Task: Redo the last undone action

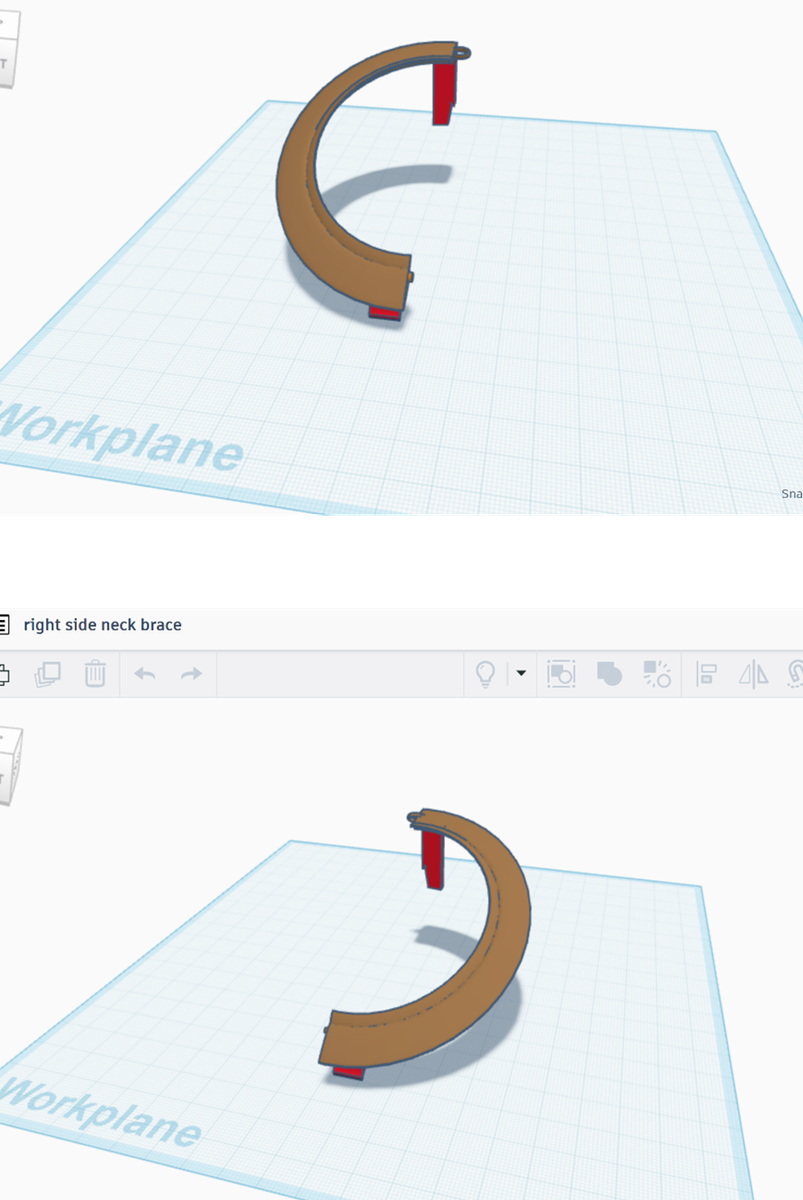Action: (191, 674)
